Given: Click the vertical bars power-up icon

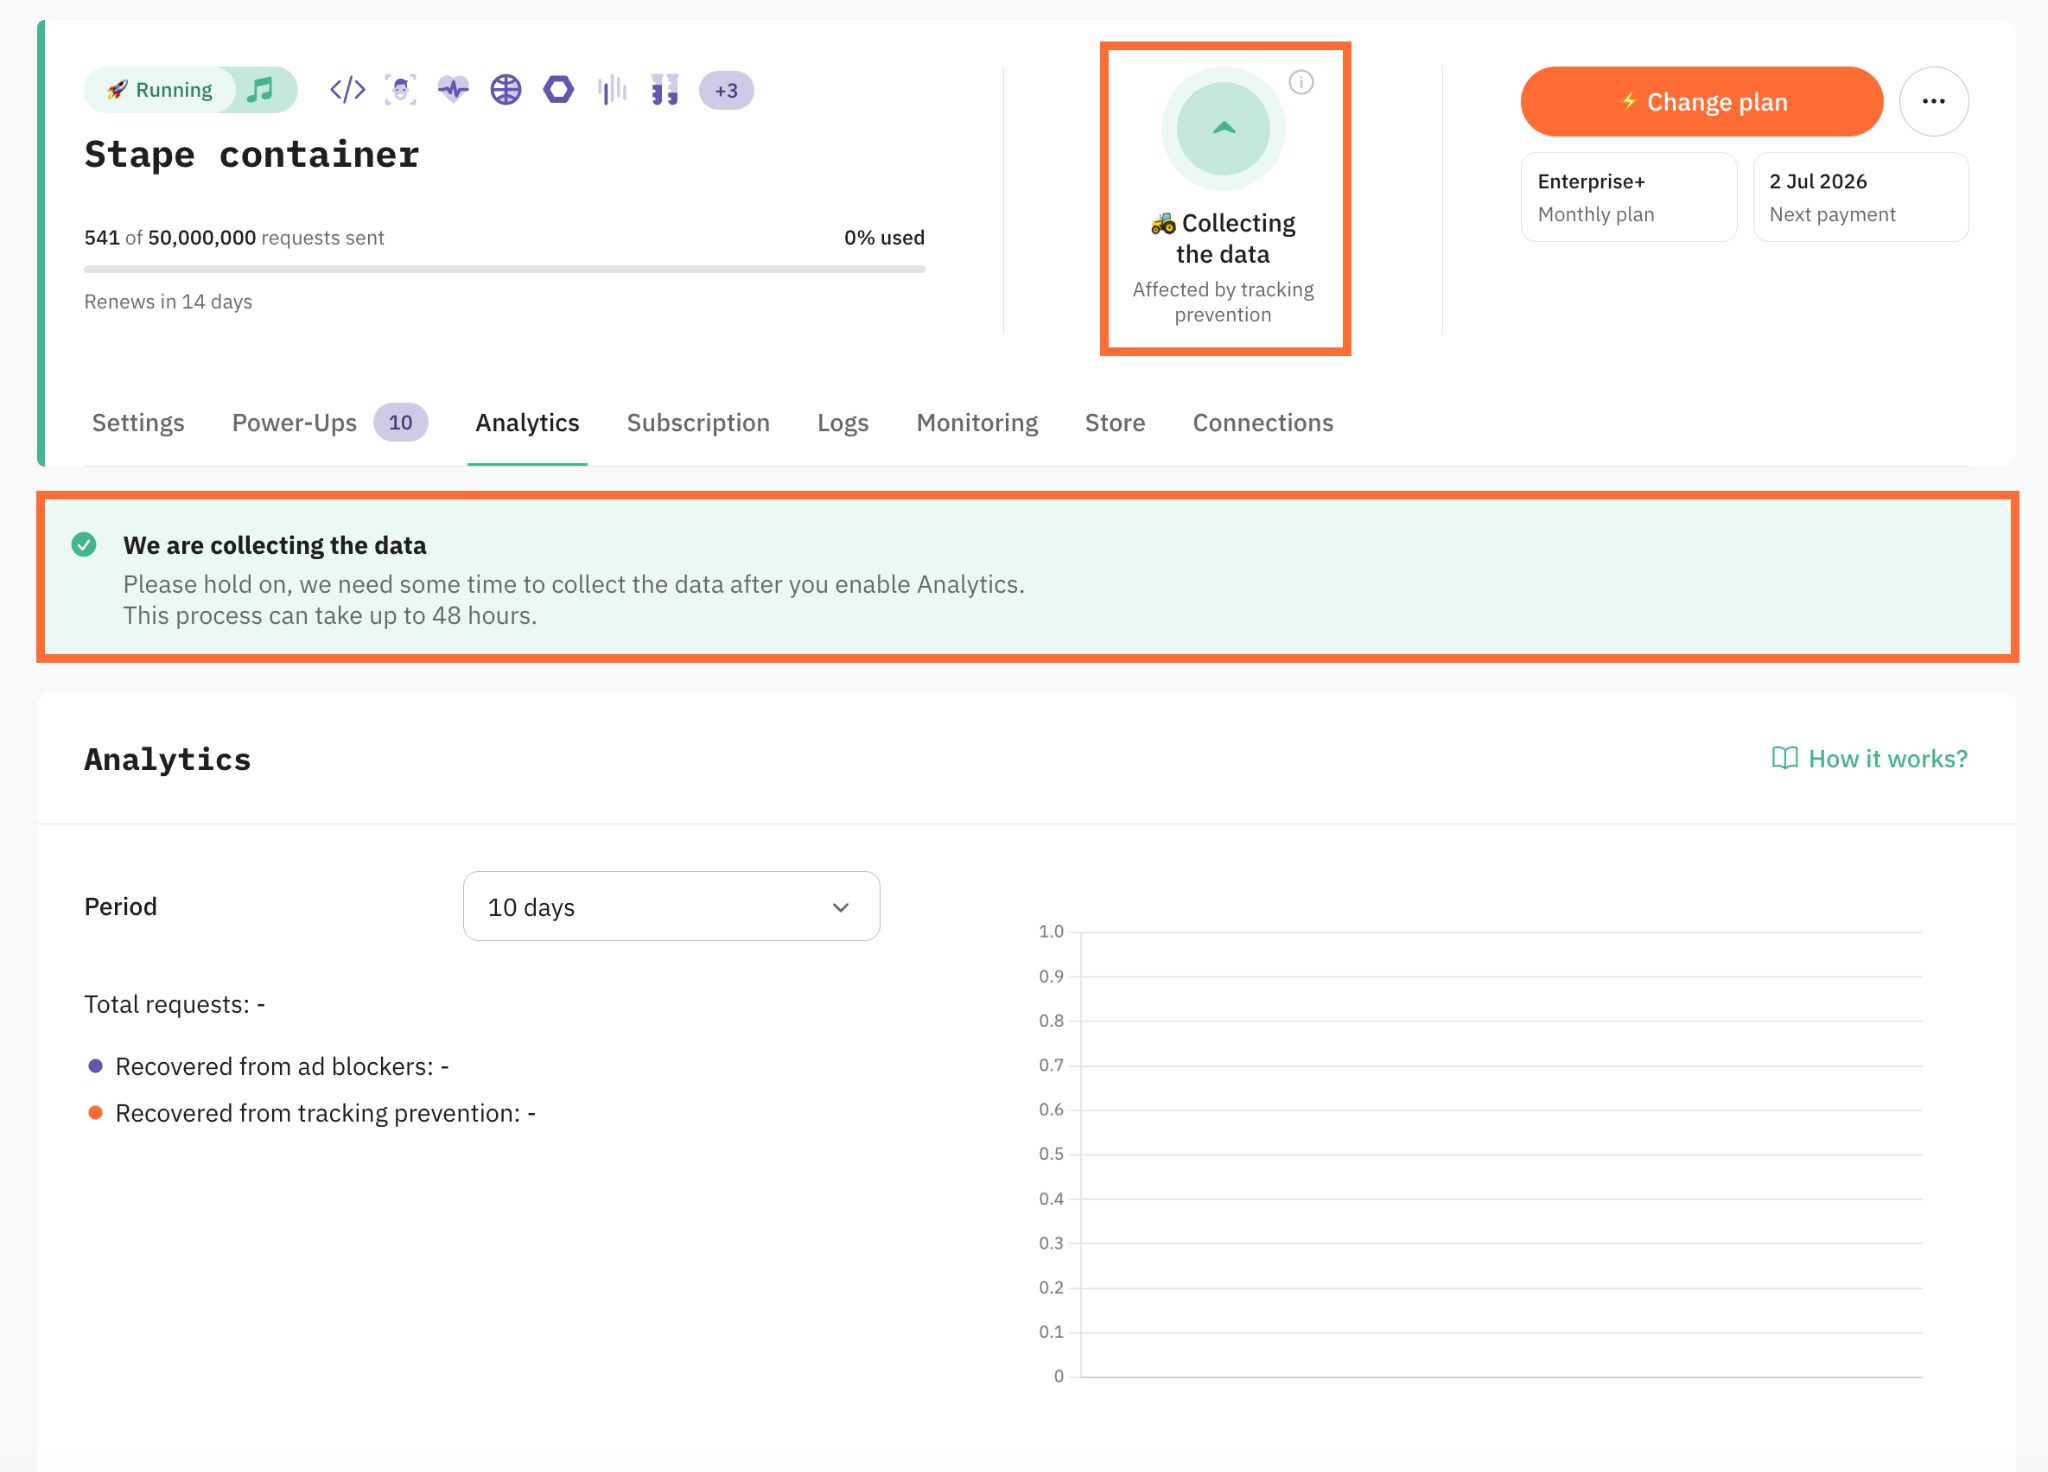Looking at the screenshot, I should (612, 90).
